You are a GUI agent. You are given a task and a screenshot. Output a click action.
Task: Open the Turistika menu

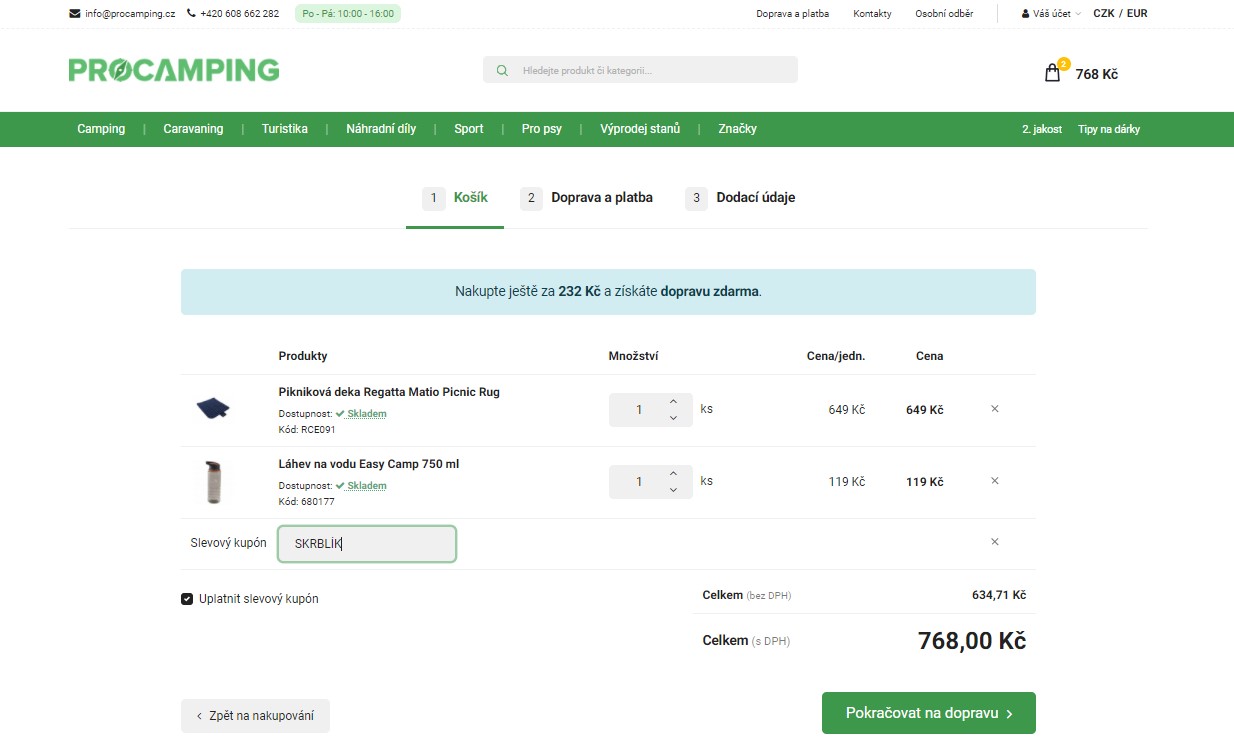click(285, 129)
